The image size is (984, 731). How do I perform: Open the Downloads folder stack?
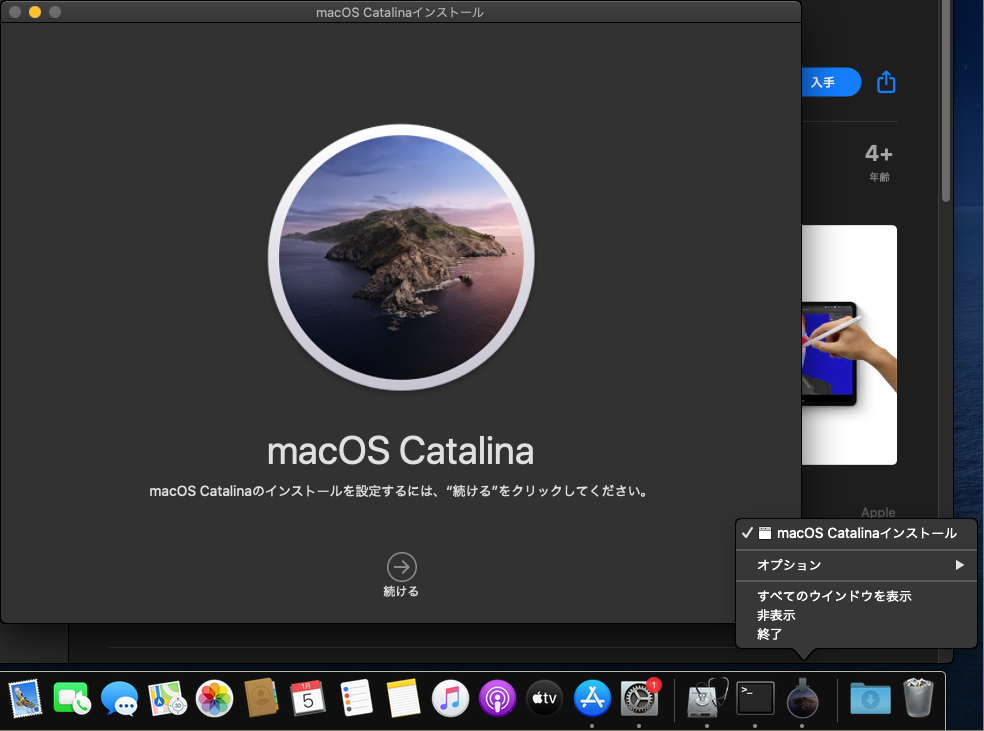pos(870,698)
